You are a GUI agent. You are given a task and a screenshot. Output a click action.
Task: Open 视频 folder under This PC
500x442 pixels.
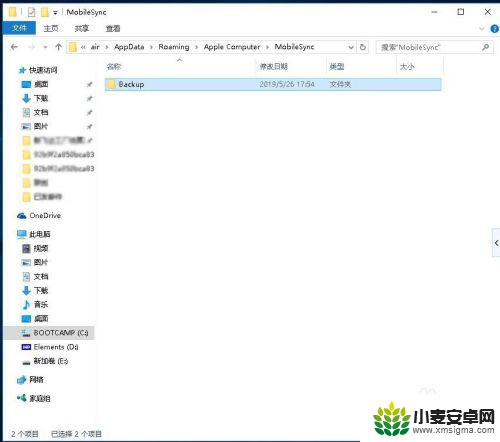pyautogui.click(x=41, y=248)
